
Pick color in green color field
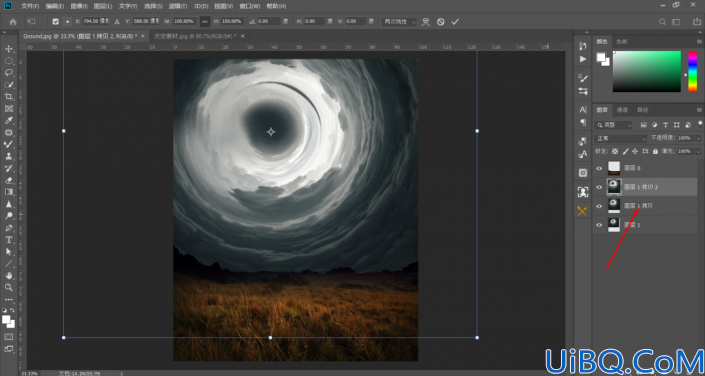(647, 72)
